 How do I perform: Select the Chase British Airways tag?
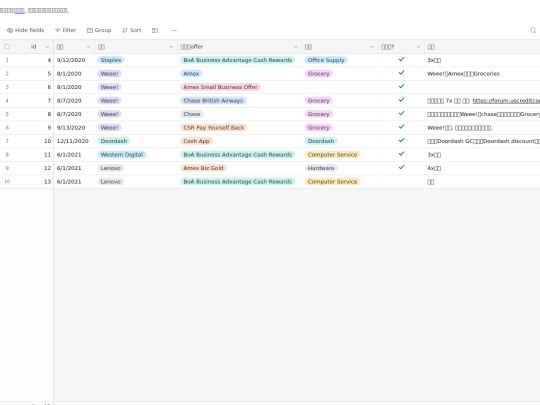(x=213, y=101)
